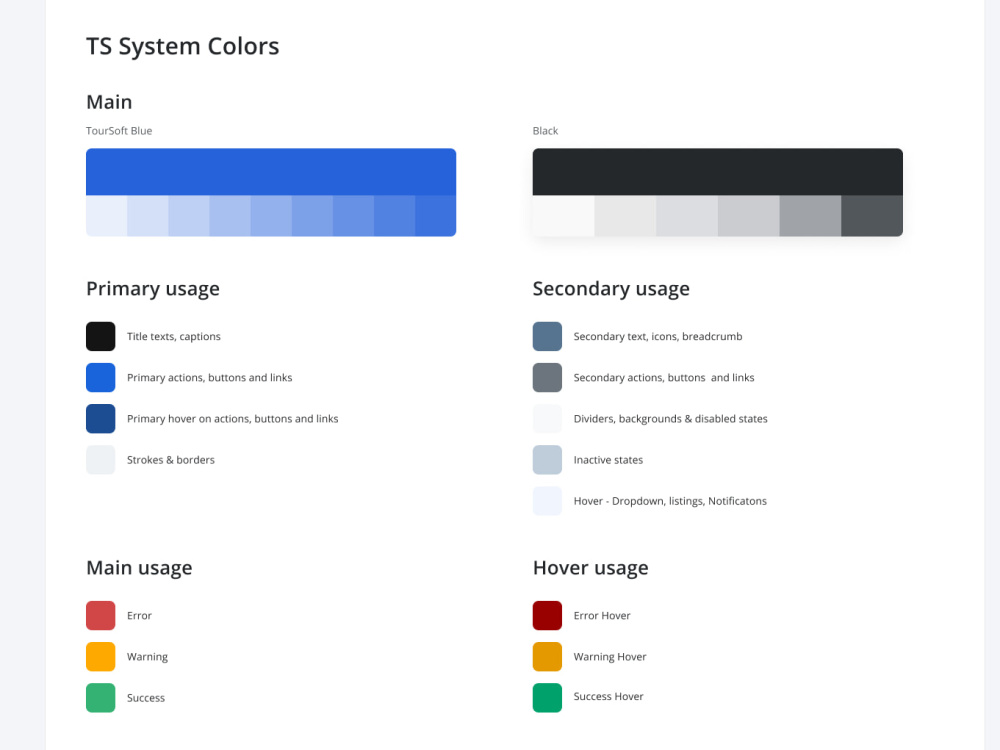Click the Strokes & borders swatch

(x=101, y=460)
